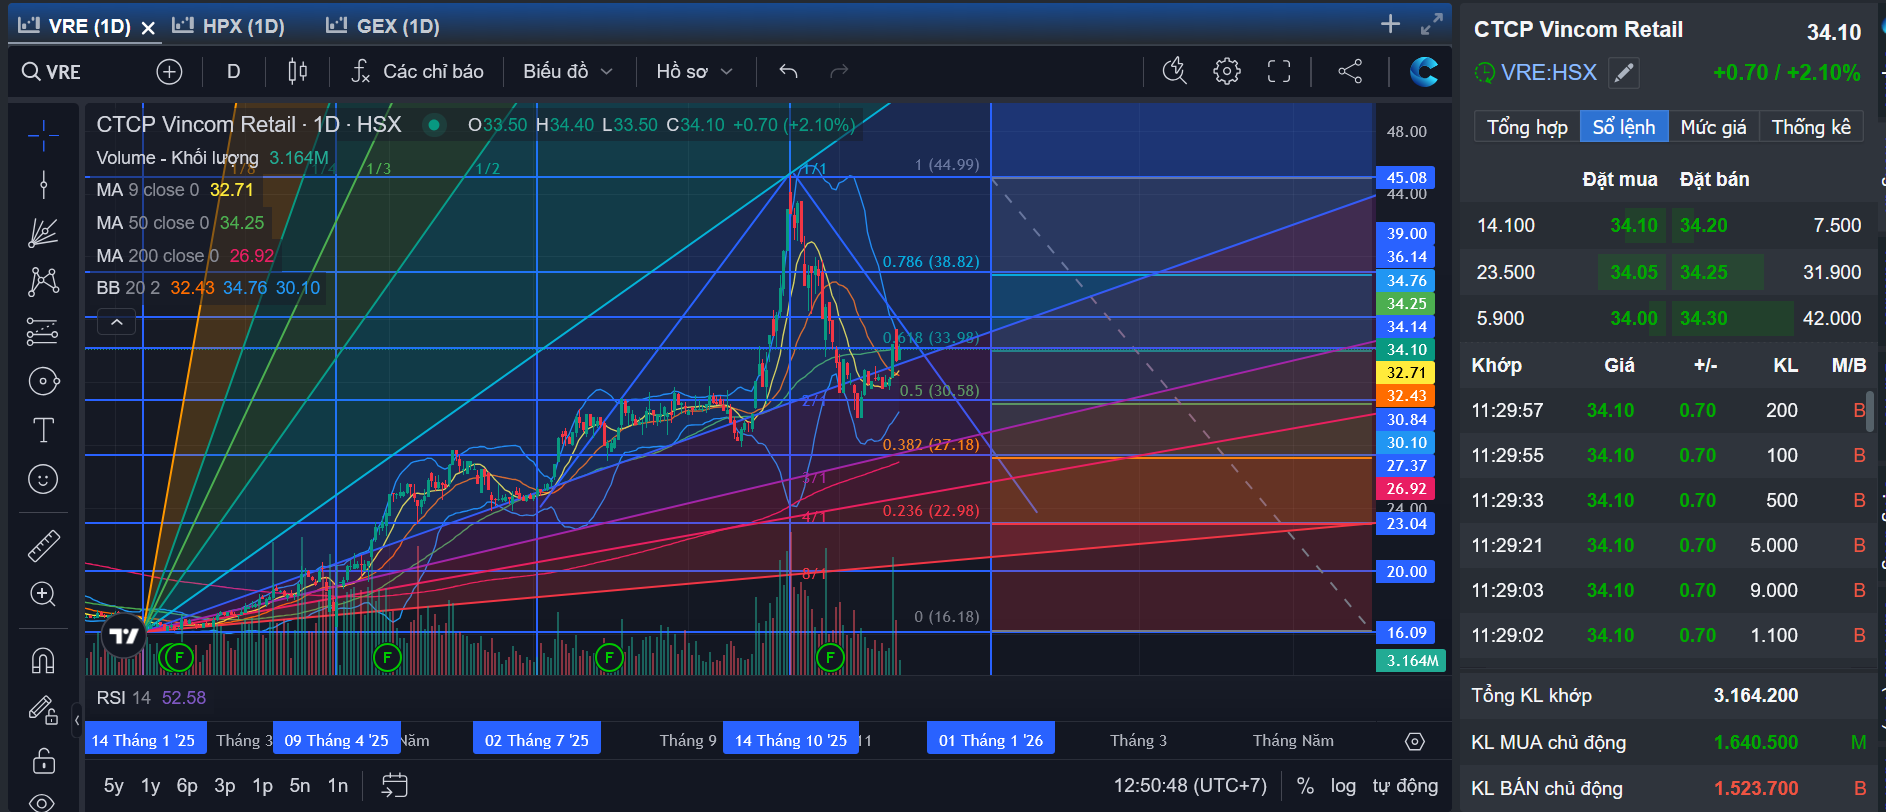Collapse the left drawing toolbar arrow
Screen dimensions: 1886x812
pyautogui.click(x=77, y=718)
